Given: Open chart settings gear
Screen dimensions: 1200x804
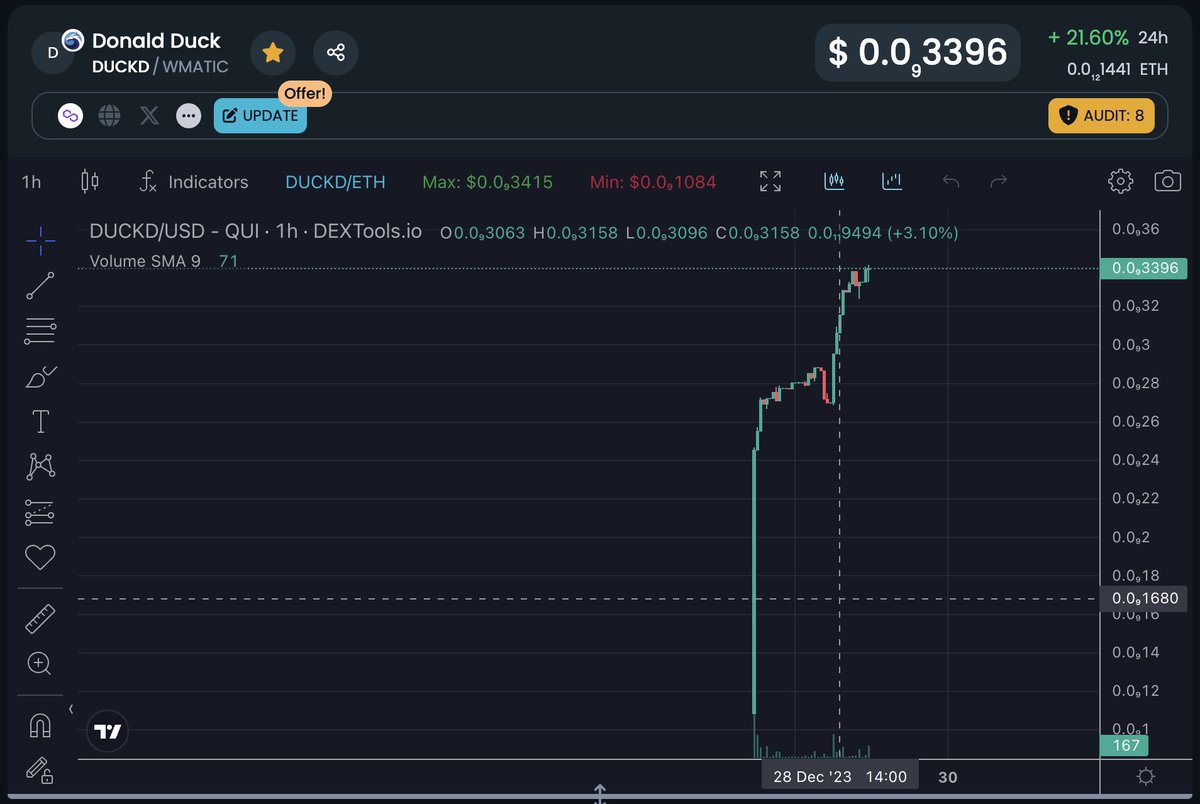Looking at the screenshot, I should pos(1120,181).
